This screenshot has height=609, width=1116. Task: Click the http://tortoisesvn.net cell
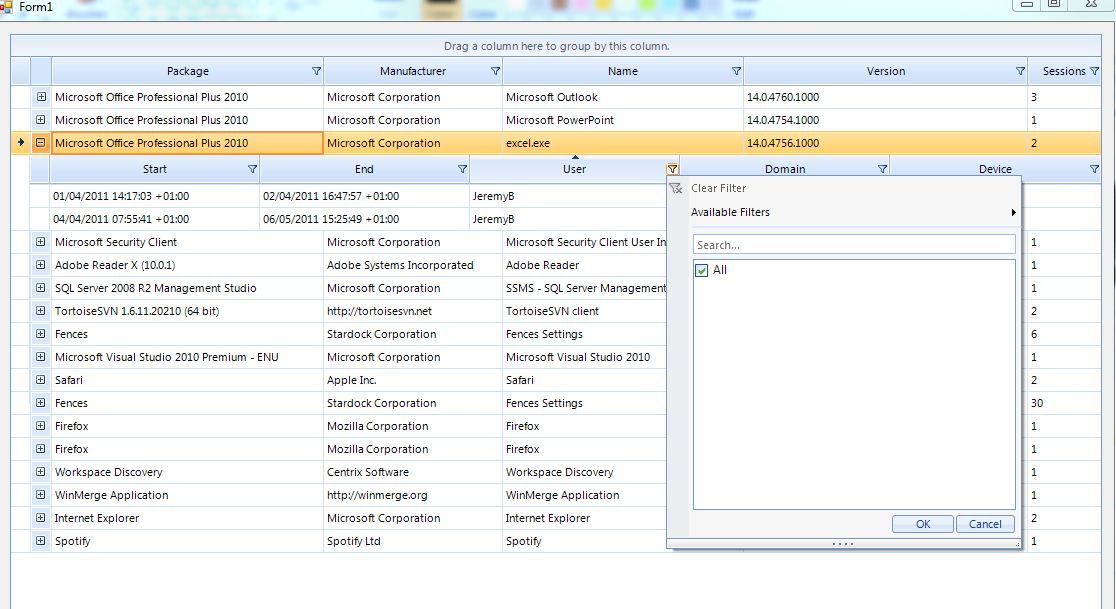coord(413,311)
